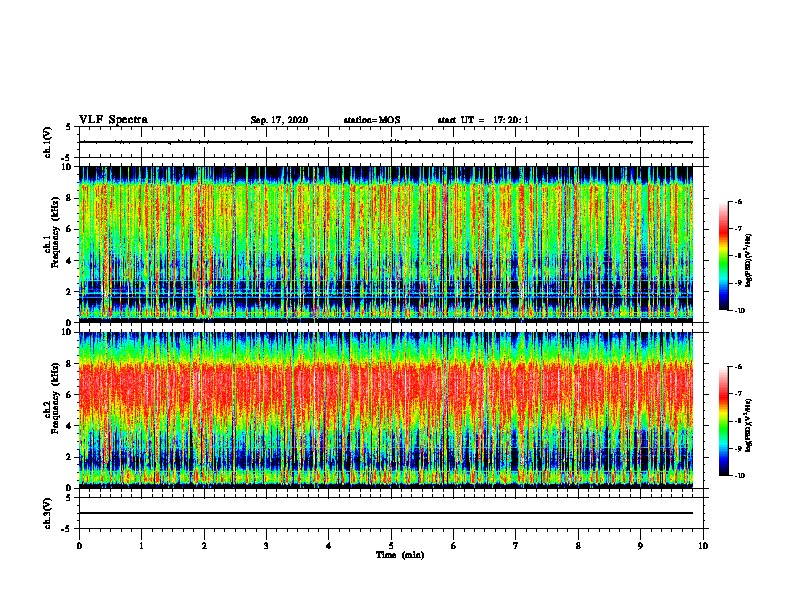Viewport: 792px width, 612px height.
Task: Click the "4" kHz tick on ch.1 axis
Action: tap(69, 261)
